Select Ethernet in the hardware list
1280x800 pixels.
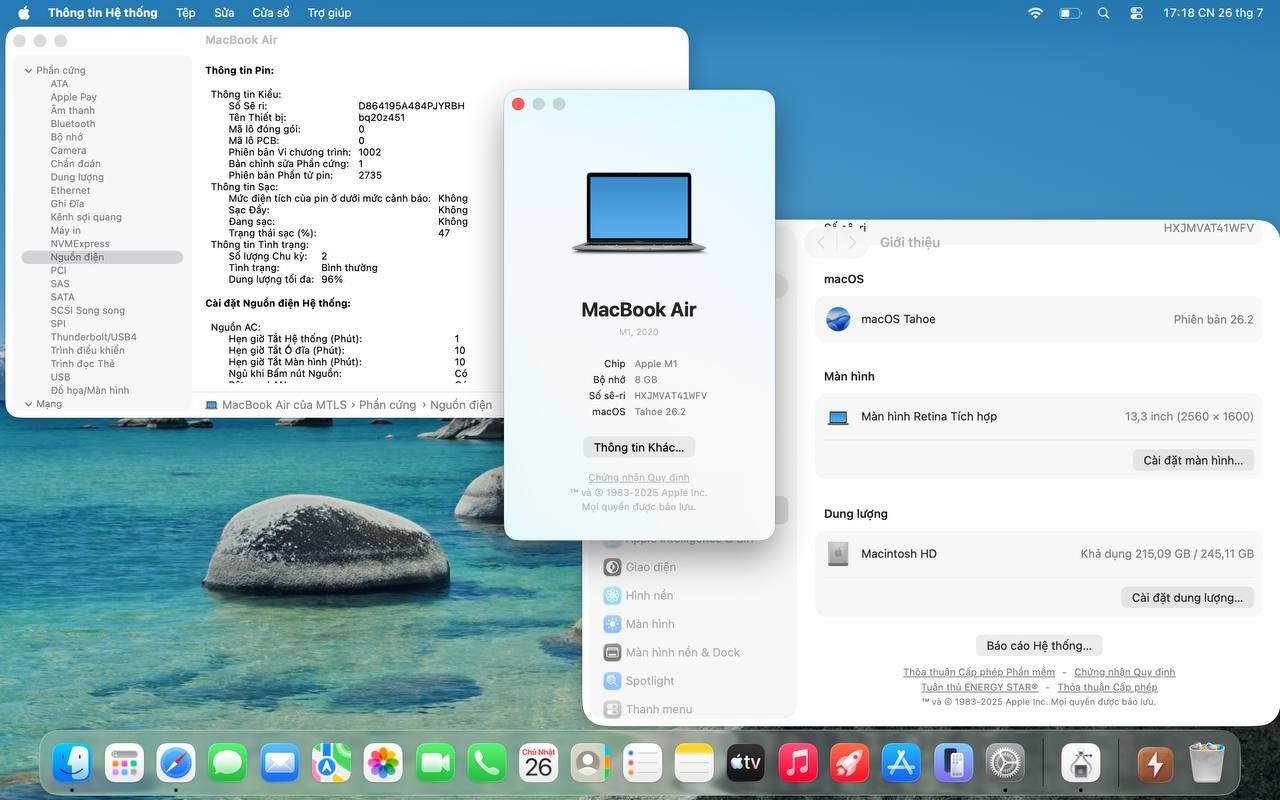click(x=71, y=190)
